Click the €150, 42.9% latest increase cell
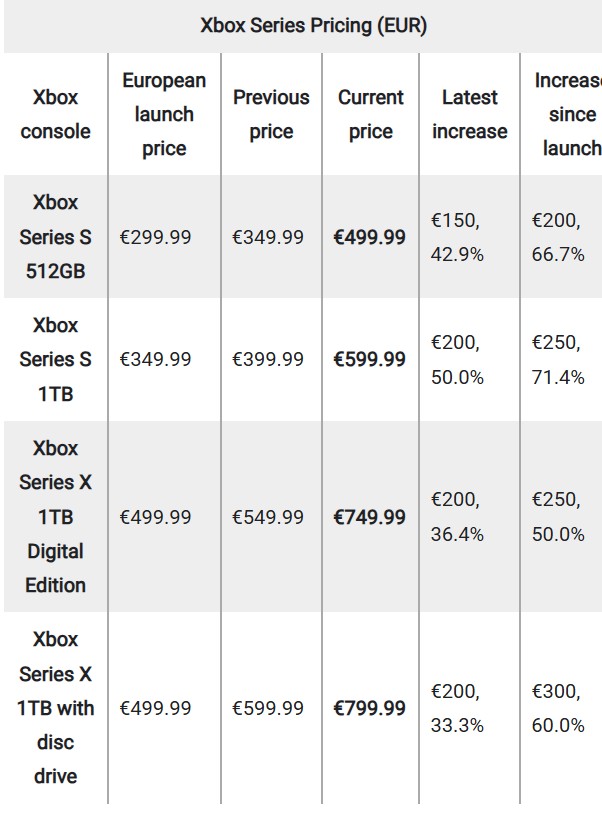 (x=457, y=237)
